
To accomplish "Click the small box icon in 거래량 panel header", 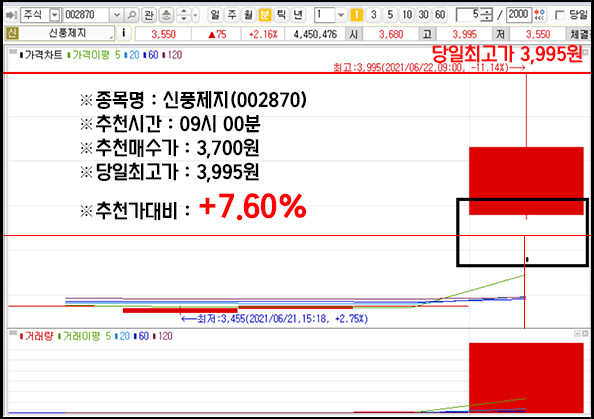I will [x=13, y=333].
